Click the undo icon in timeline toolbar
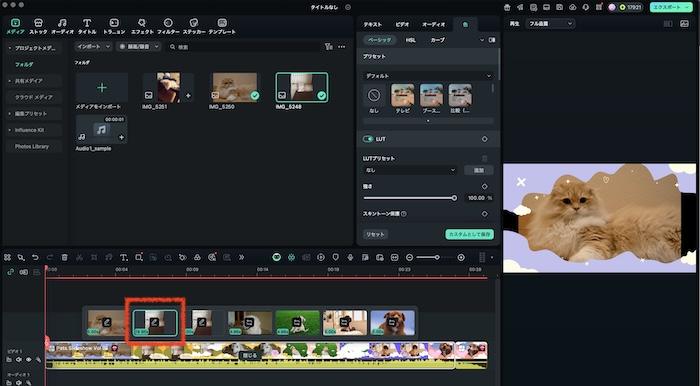The image size is (700, 386). [x=35, y=257]
